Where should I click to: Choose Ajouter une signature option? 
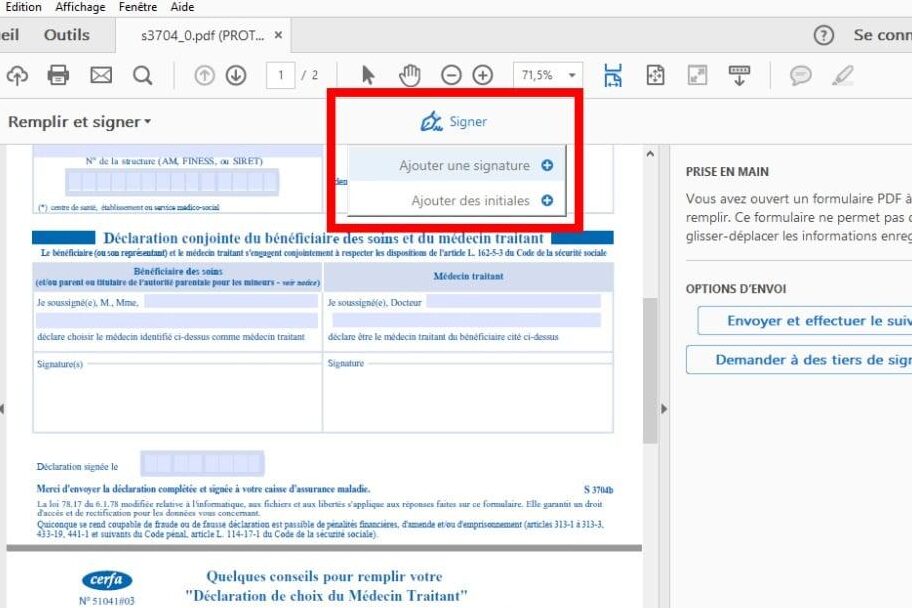pyautogui.click(x=457, y=165)
